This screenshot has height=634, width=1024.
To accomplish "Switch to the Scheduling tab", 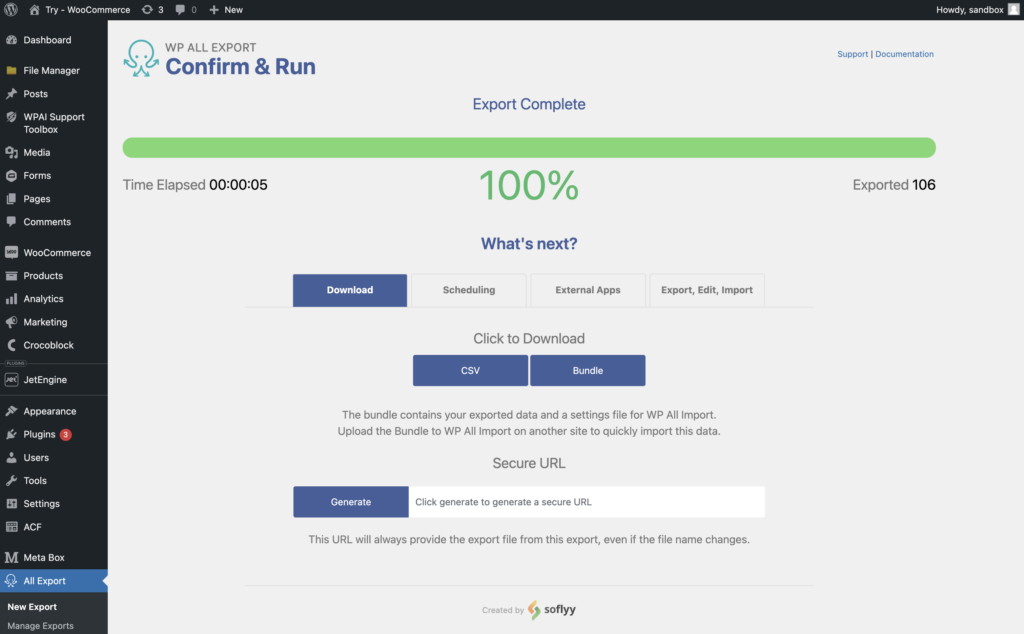I will [x=468, y=290].
